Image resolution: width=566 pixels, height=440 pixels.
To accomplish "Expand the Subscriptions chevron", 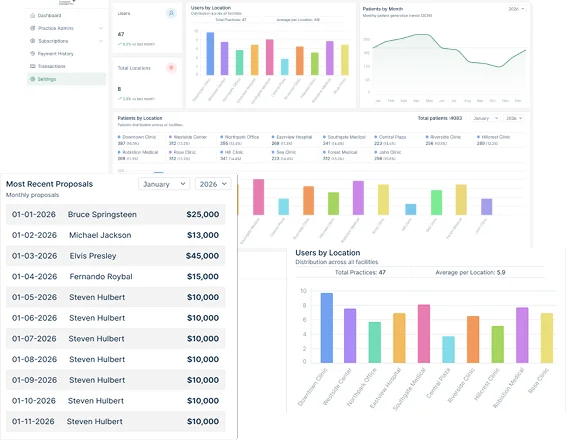I will (101, 41).
